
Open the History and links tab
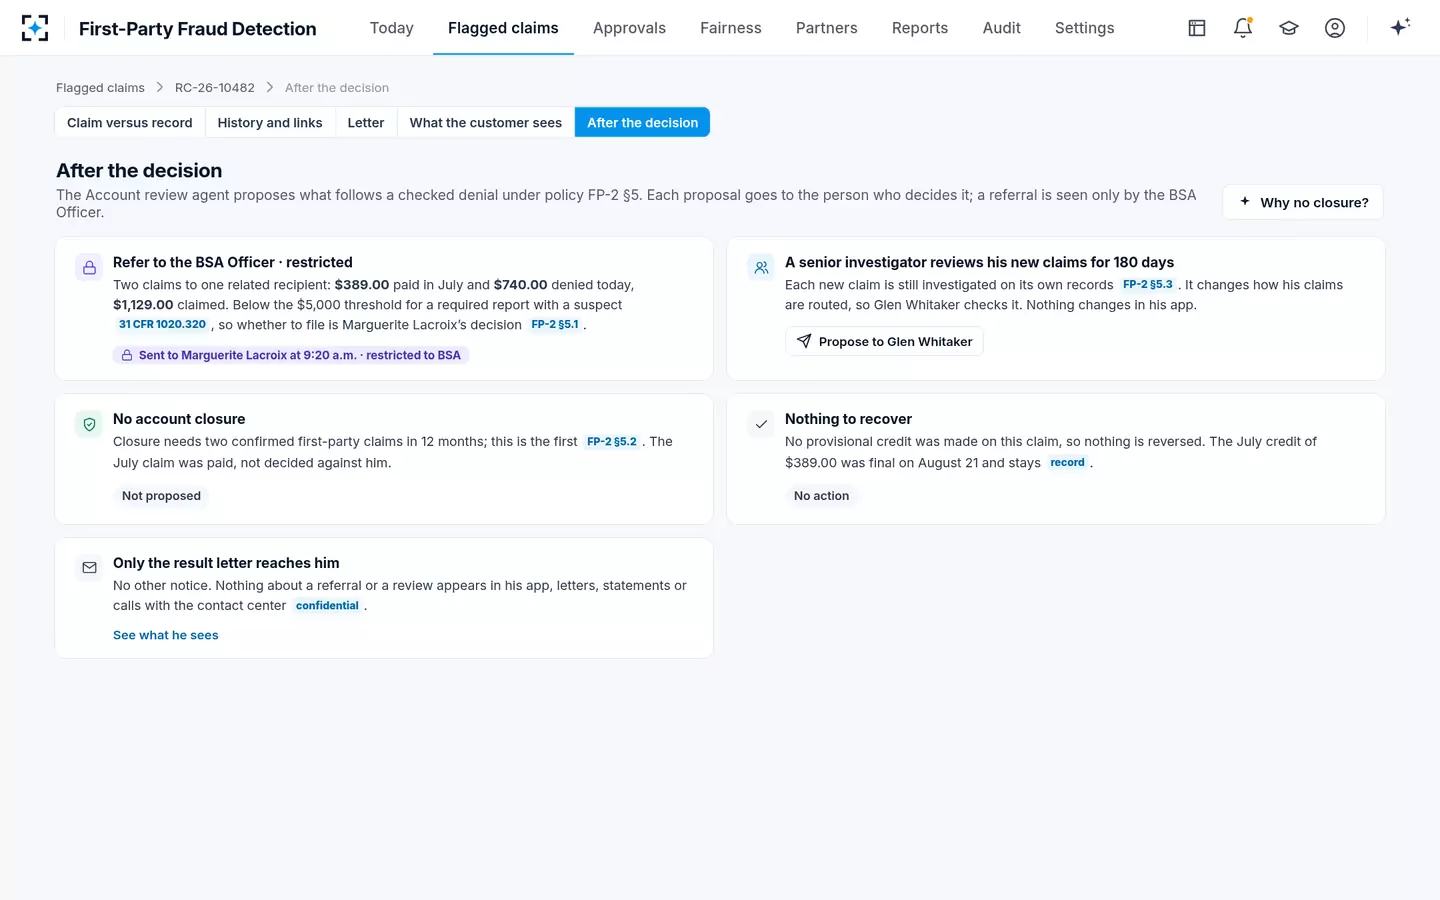pos(270,123)
